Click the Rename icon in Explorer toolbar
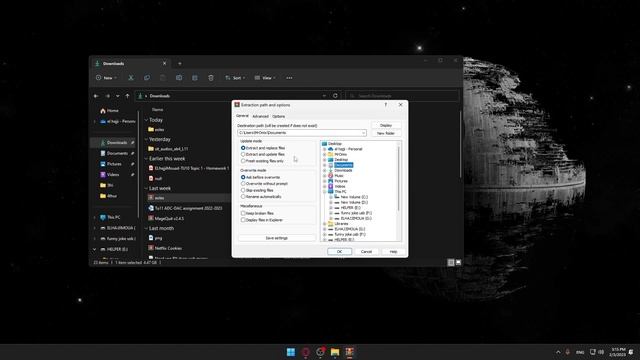640x360 pixels. (179, 78)
